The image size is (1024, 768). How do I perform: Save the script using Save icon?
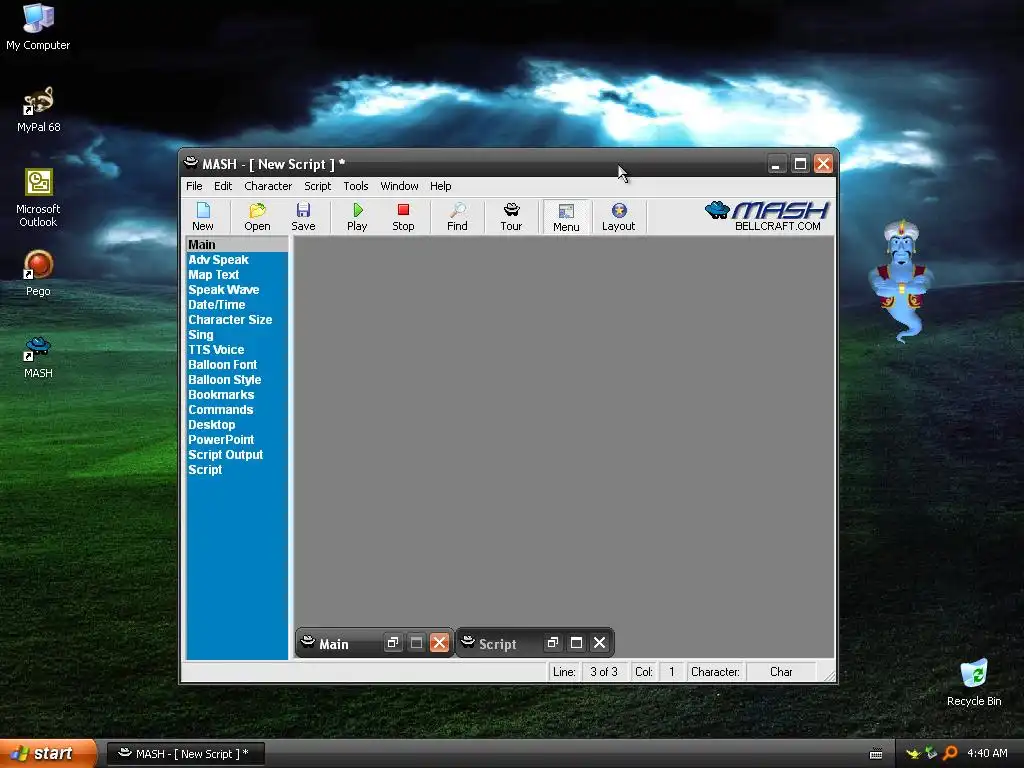tap(303, 217)
